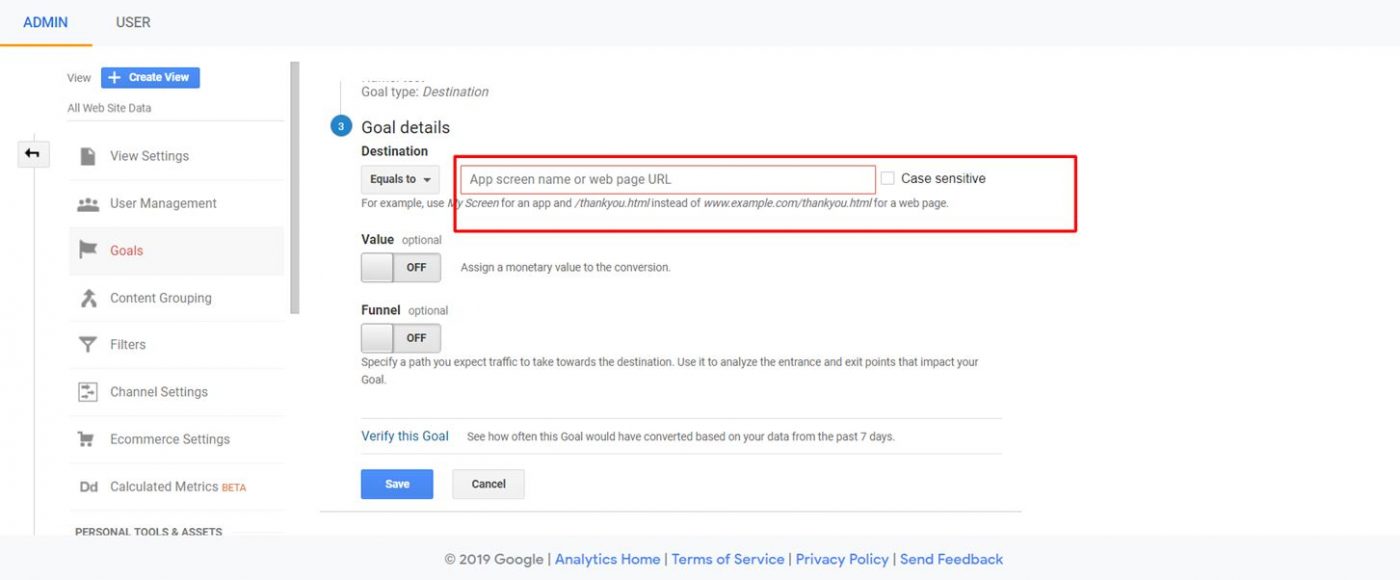1400x580 pixels.
Task: Select the ADMIN tab
Action: click(x=46, y=21)
